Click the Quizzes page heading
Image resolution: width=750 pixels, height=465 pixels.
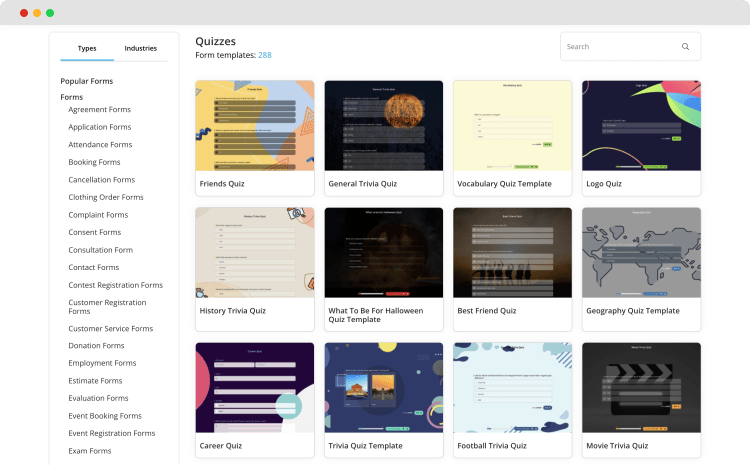pyautogui.click(x=215, y=41)
